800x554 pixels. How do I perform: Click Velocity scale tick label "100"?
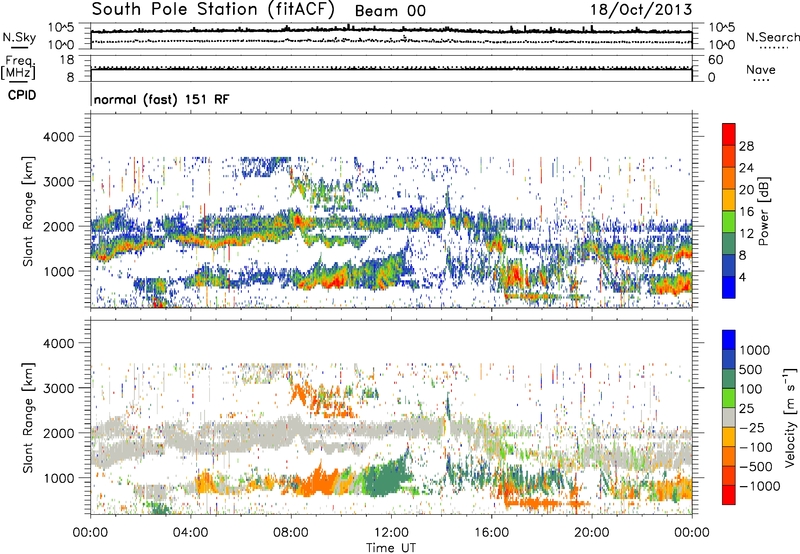(750, 389)
